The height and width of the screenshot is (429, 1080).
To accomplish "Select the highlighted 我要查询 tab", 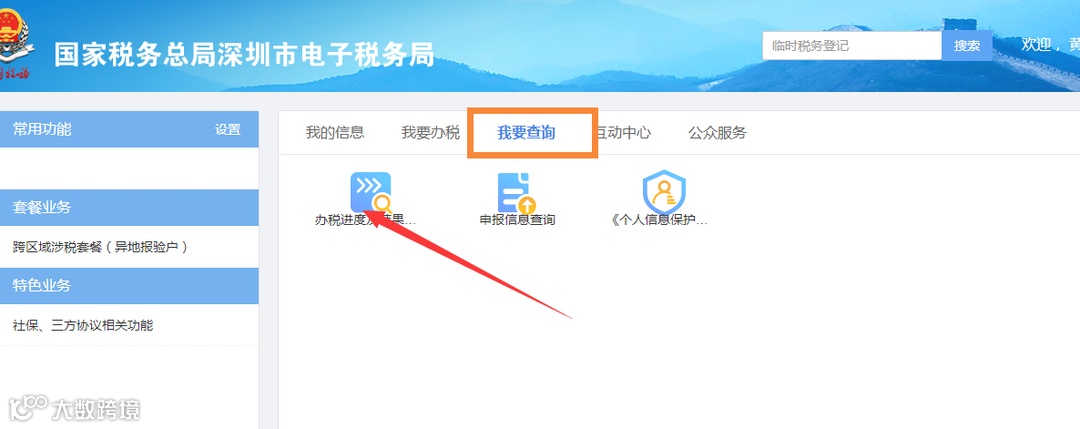I will (526, 132).
